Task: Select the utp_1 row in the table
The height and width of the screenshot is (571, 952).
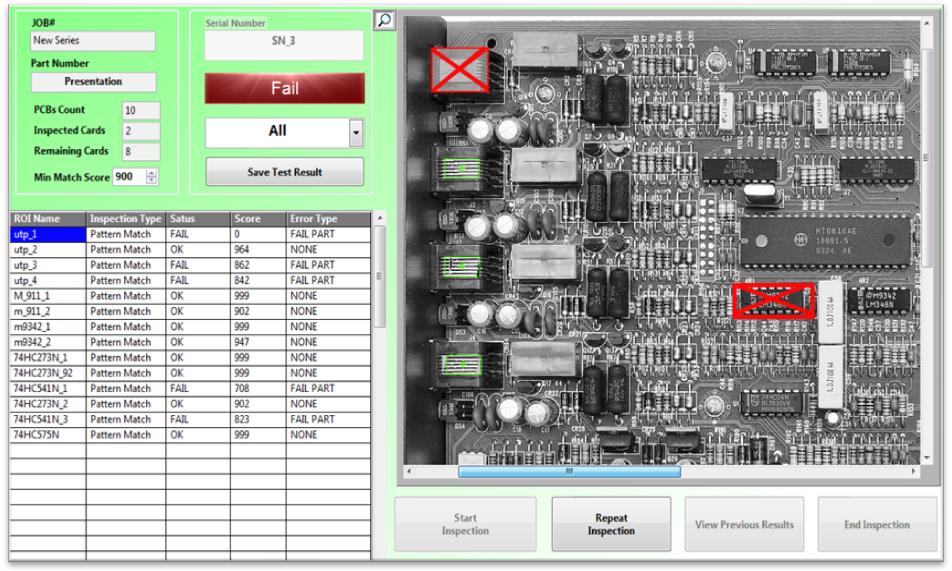Action: tap(48, 232)
